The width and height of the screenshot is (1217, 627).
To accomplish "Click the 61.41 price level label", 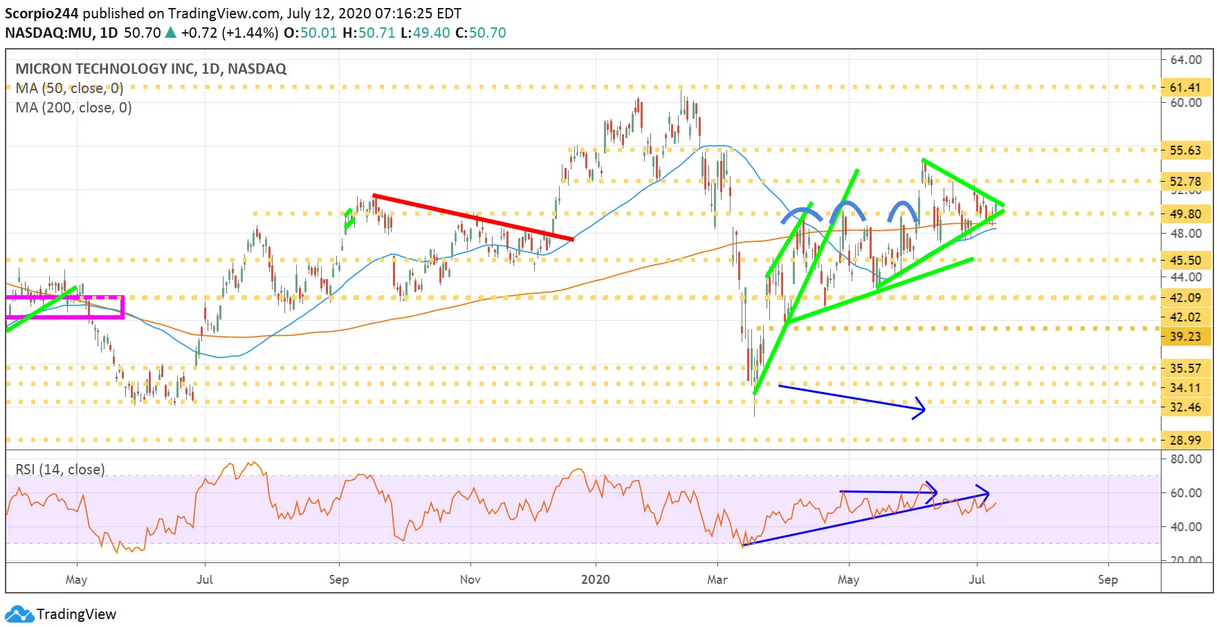I will pyautogui.click(x=1186, y=87).
